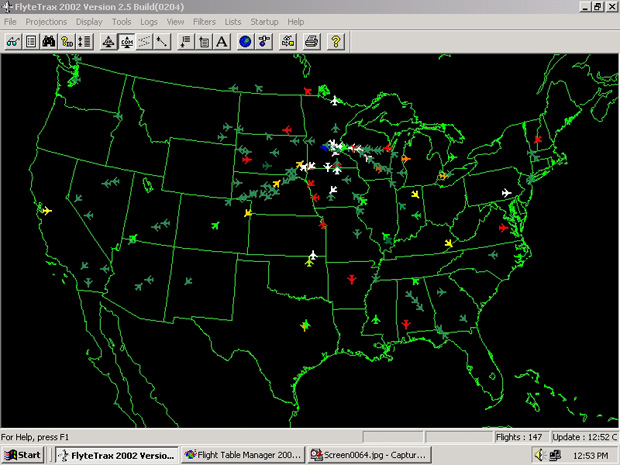Viewport: 620px width, 465px height.
Task: Select the green plane in Colorado
Action: (215, 225)
